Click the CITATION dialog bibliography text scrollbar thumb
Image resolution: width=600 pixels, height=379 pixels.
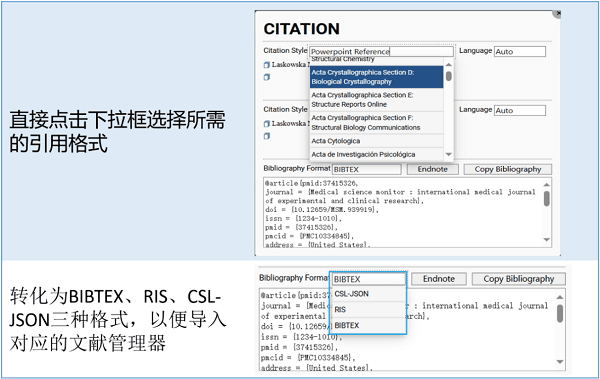point(546,199)
